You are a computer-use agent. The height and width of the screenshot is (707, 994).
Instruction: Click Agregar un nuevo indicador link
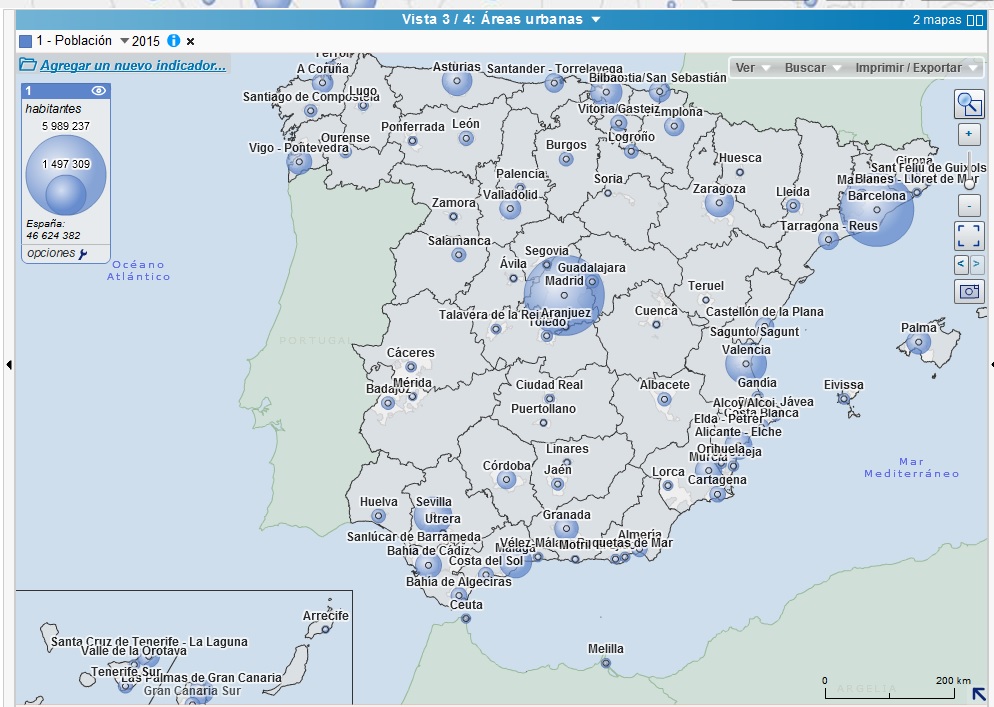[x=133, y=65]
